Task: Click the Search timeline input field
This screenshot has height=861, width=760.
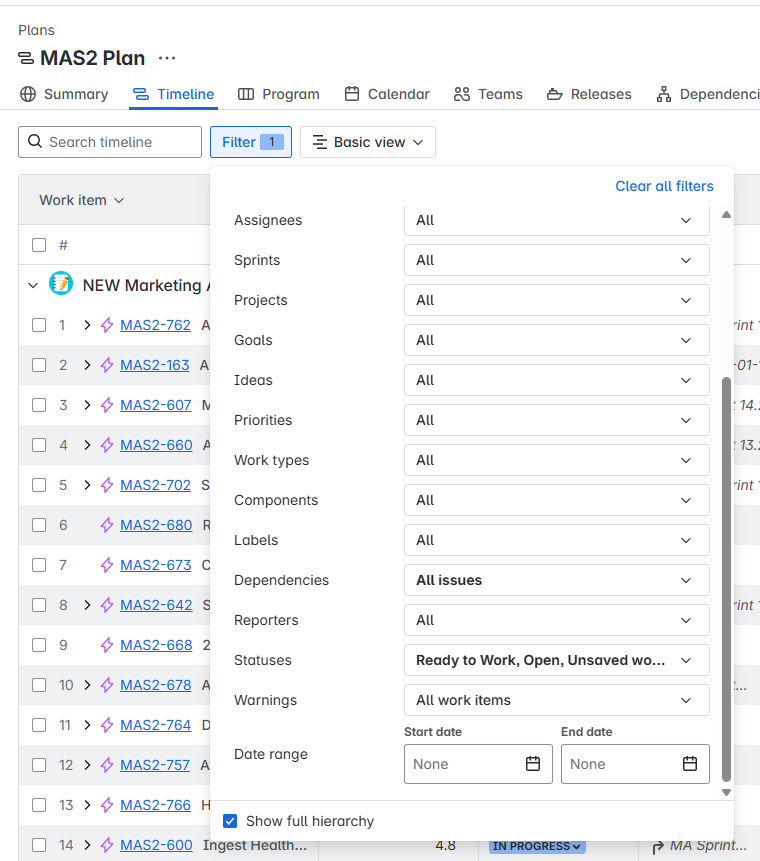Action: tap(110, 142)
